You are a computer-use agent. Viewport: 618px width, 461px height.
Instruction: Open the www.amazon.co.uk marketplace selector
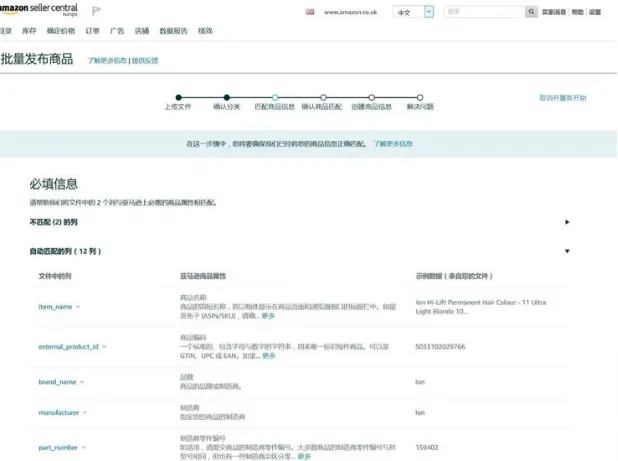pos(350,12)
